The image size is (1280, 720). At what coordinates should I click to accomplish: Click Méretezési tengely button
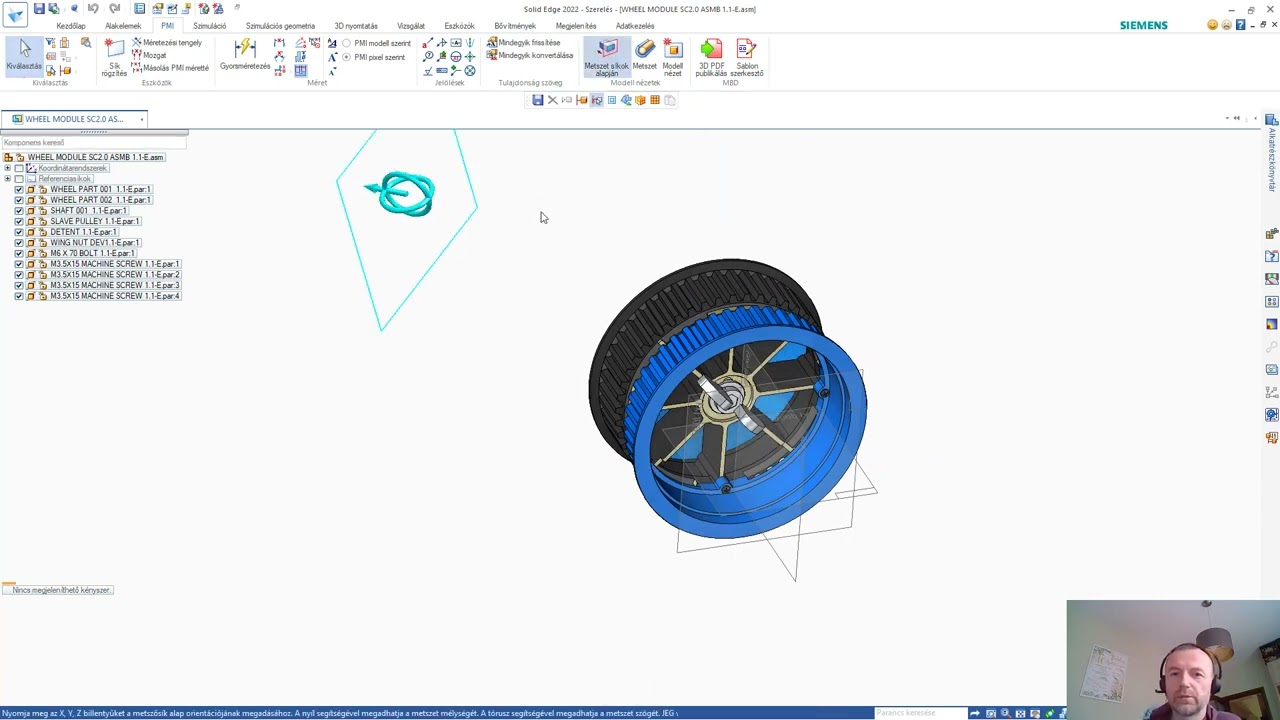167,43
